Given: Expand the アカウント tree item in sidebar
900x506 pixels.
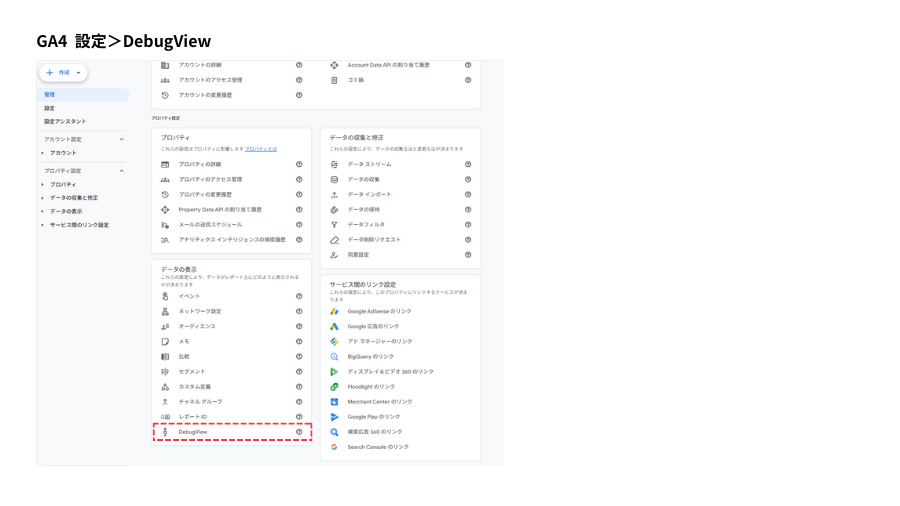Looking at the screenshot, I should pyautogui.click(x=43, y=153).
